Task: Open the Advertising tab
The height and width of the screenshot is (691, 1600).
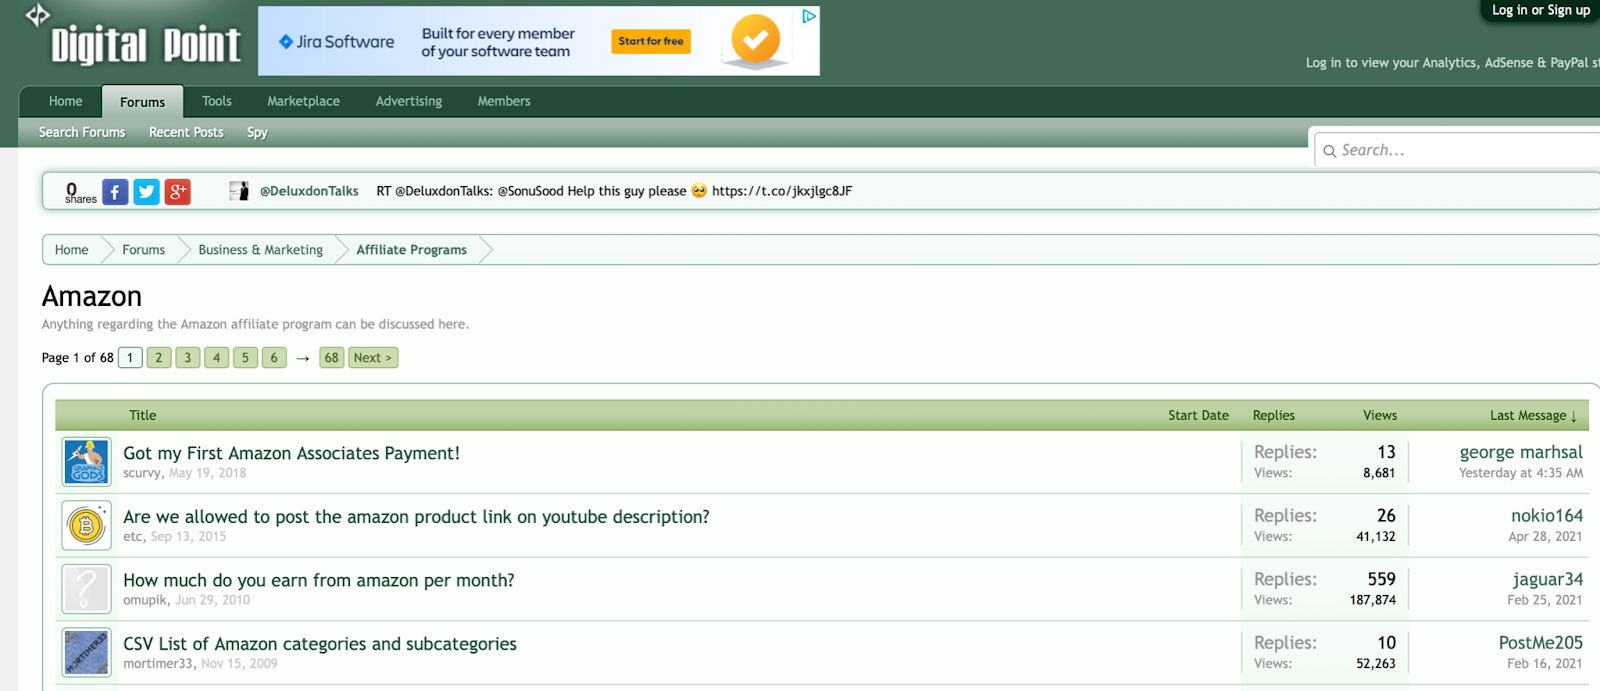Action: pos(408,101)
